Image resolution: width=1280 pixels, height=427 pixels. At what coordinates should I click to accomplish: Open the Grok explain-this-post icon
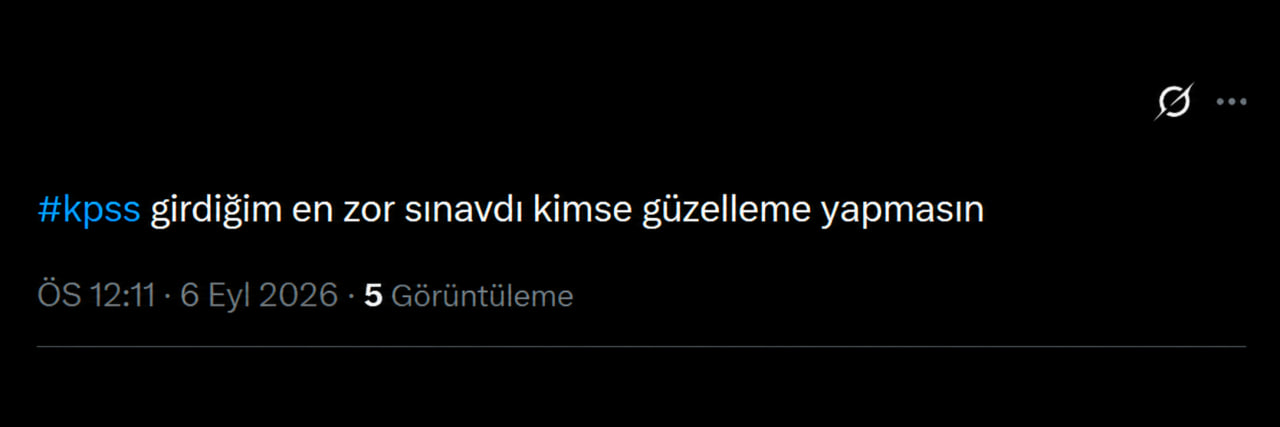click(x=1174, y=102)
